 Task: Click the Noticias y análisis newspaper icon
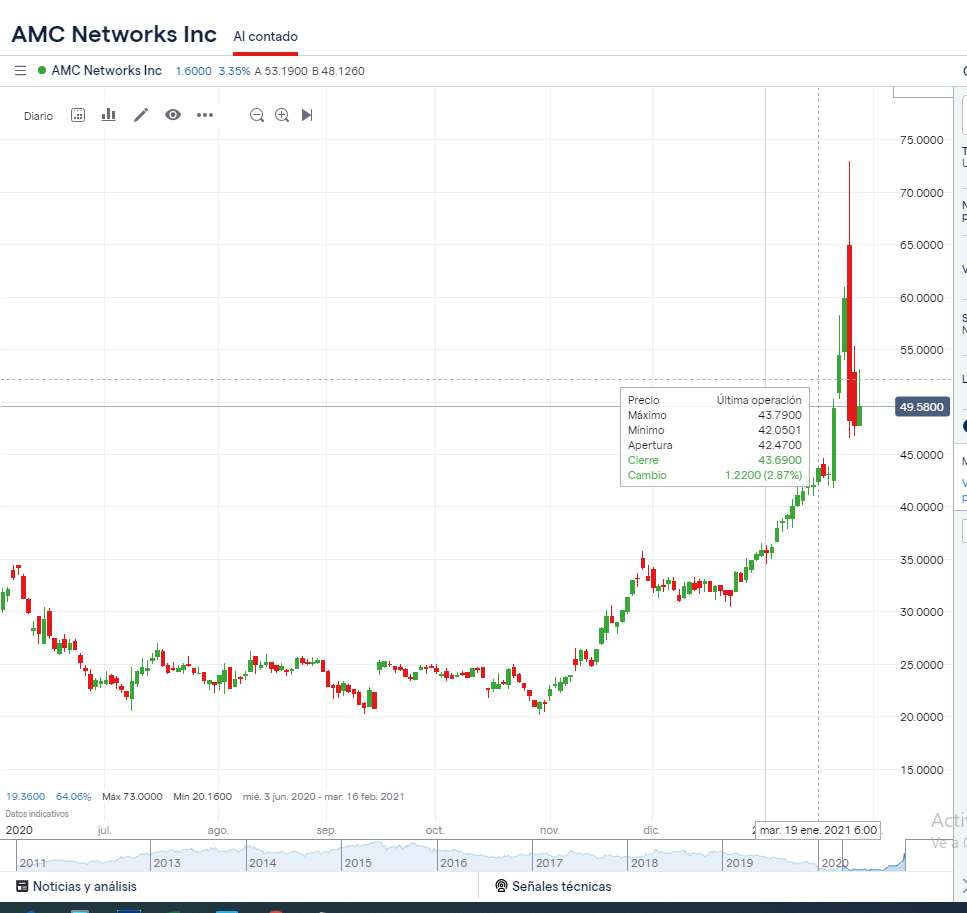point(22,886)
